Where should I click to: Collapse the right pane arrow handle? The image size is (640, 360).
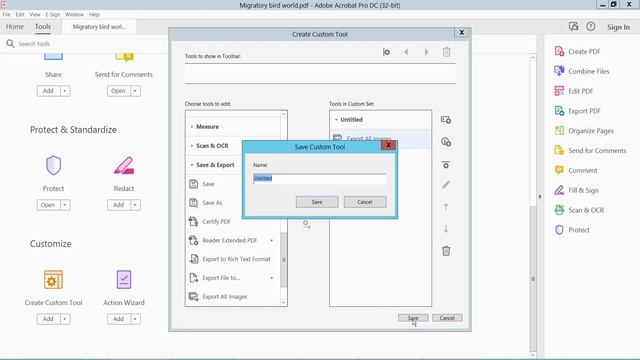point(540,196)
